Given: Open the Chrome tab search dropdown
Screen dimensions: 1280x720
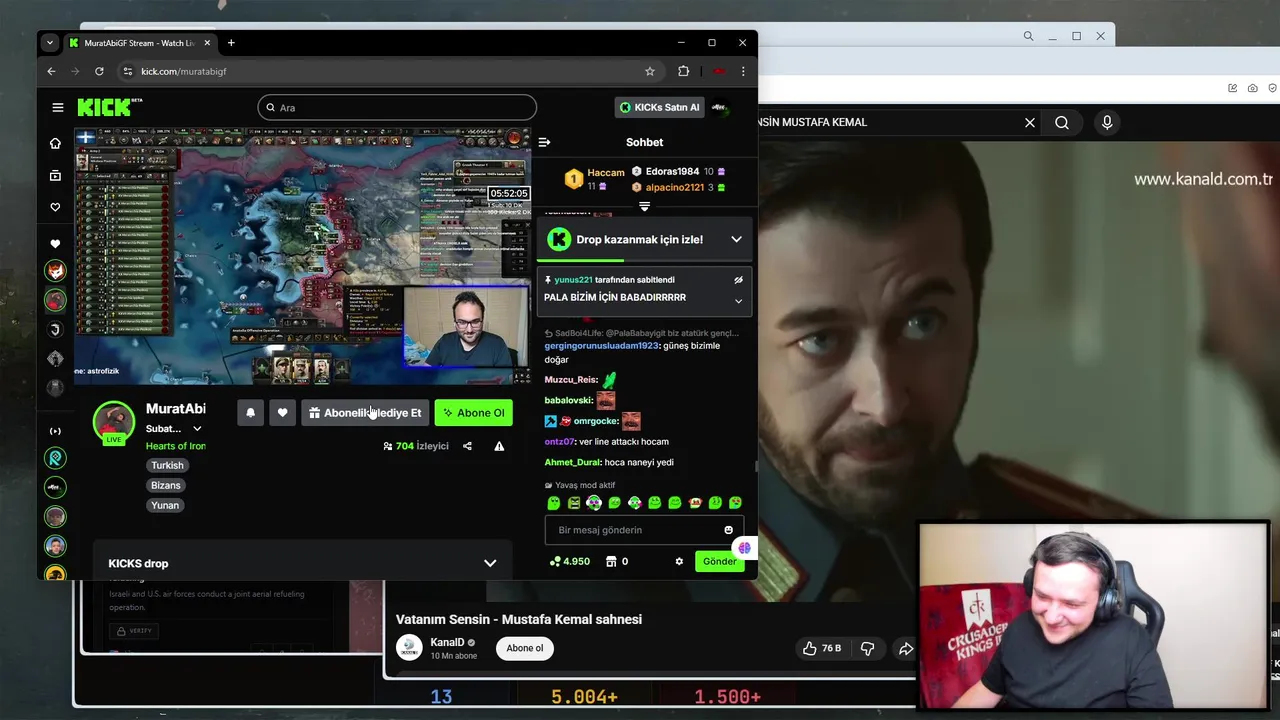Looking at the screenshot, I should pos(50,43).
